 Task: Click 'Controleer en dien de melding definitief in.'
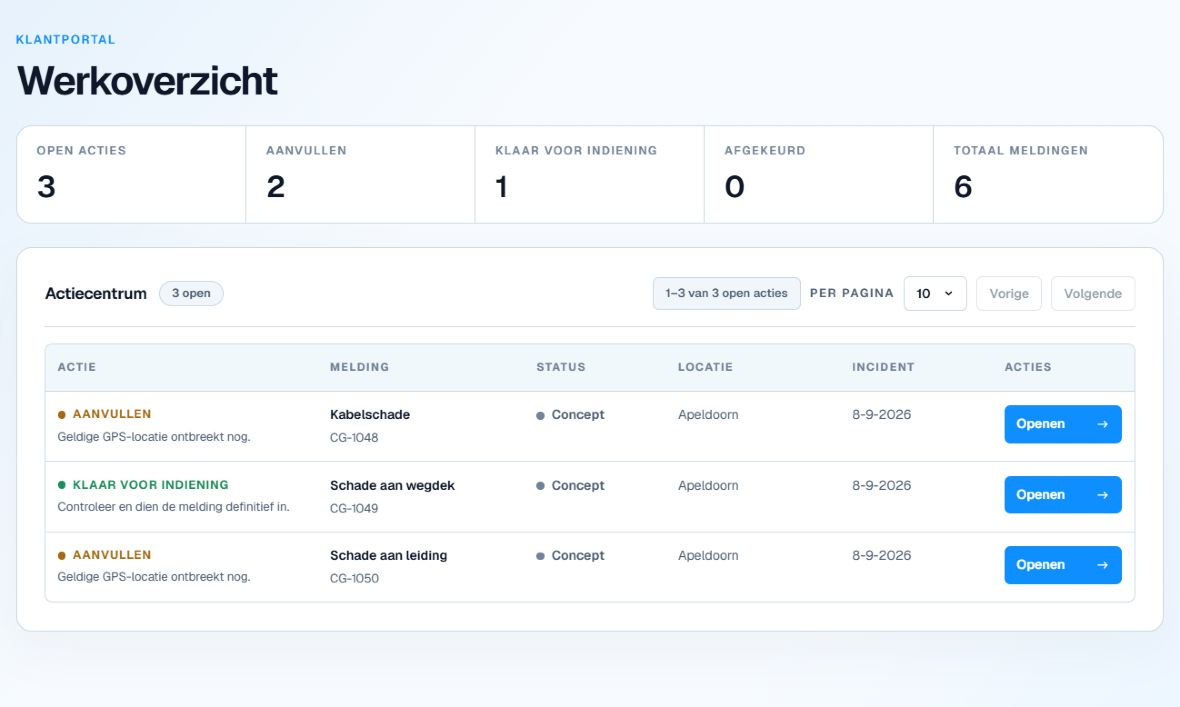pos(174,507)
